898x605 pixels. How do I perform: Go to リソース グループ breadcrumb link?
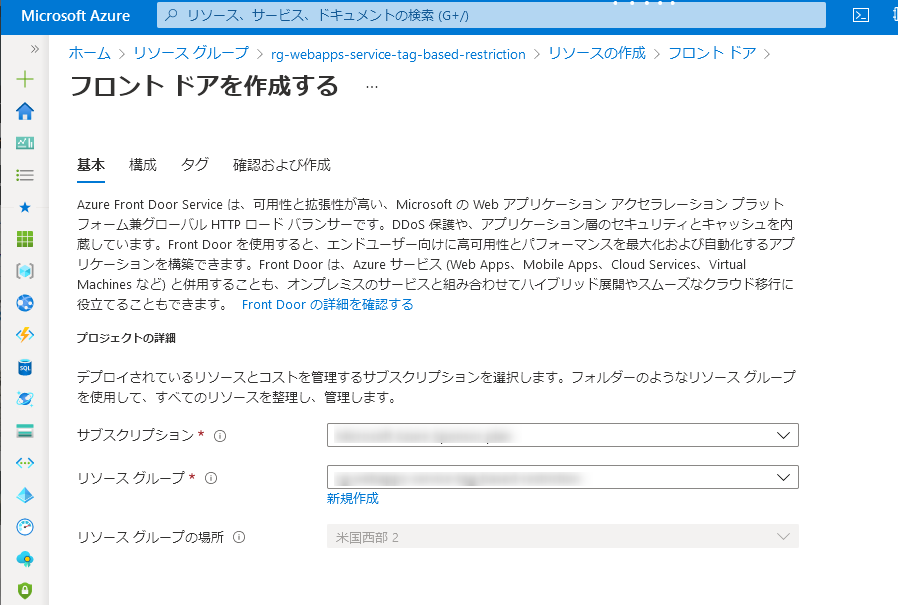191,53
